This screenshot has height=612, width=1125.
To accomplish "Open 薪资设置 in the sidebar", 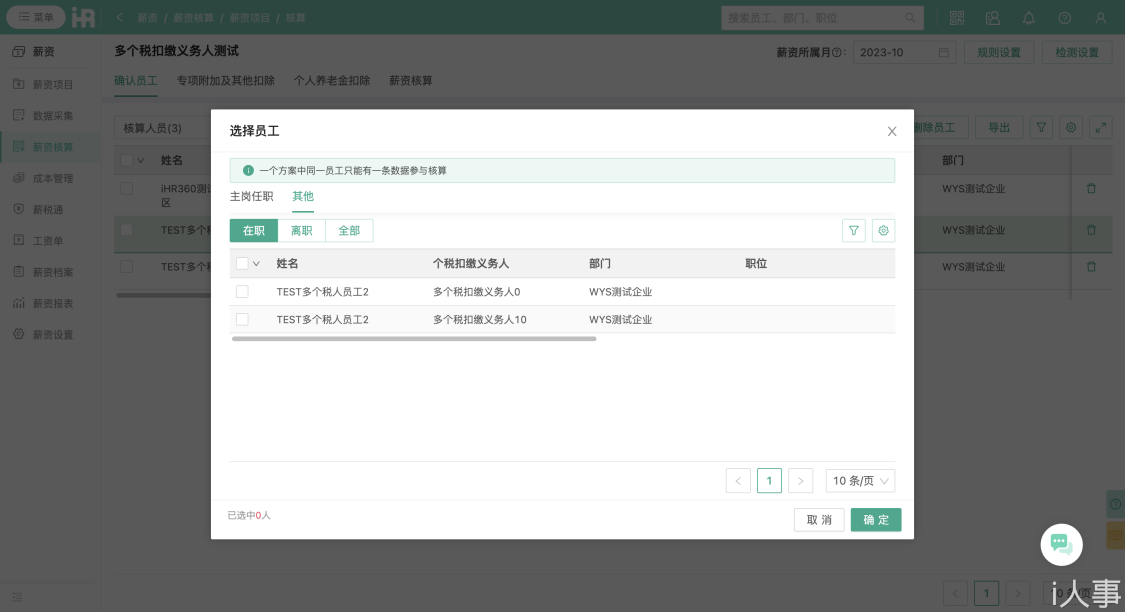I will 50,335.
